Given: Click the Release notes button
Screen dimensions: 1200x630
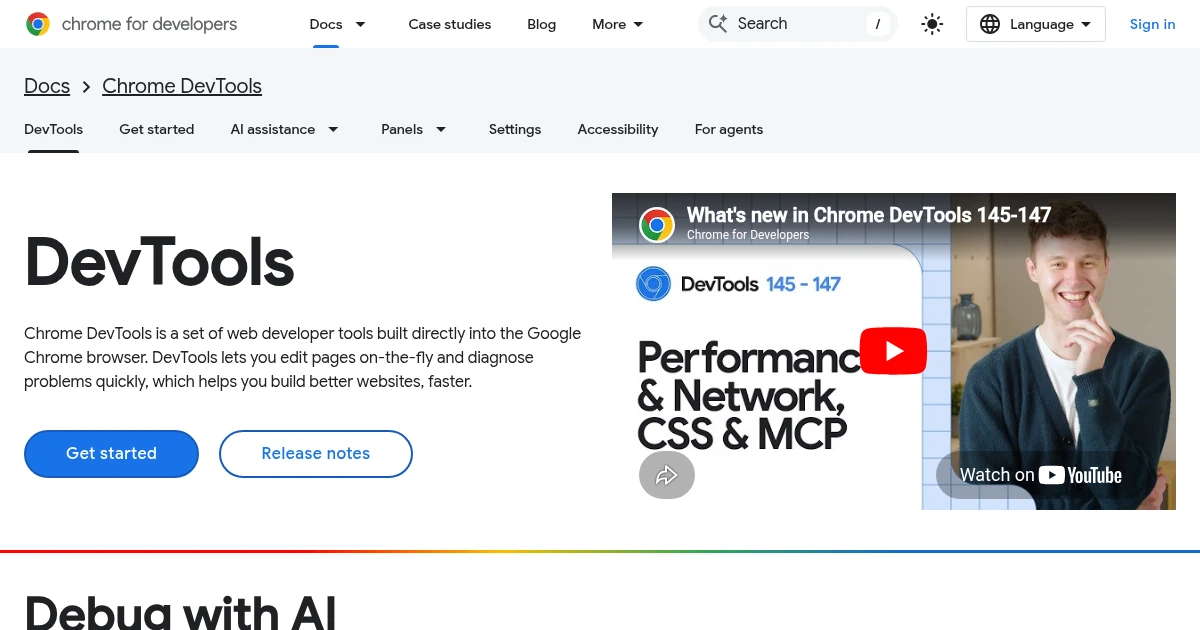Looking at the screenshot, I should pos(316,454).
